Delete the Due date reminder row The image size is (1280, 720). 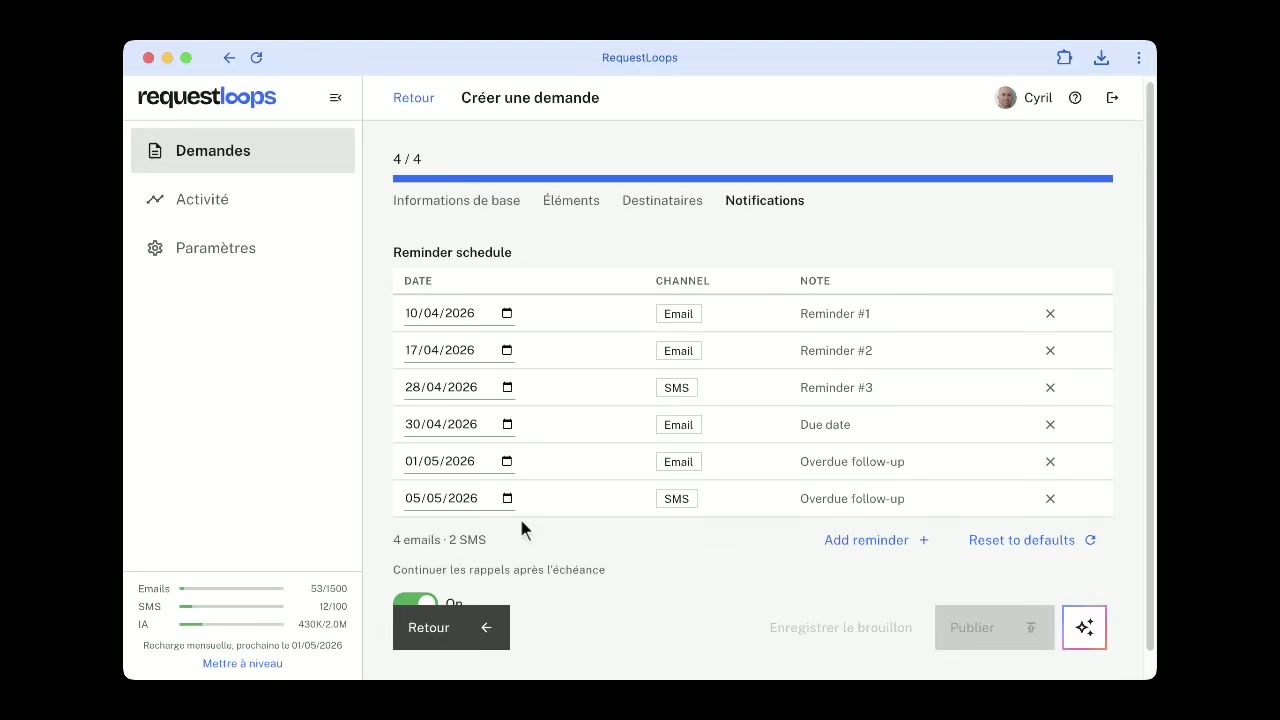(x=1050, y=425)
